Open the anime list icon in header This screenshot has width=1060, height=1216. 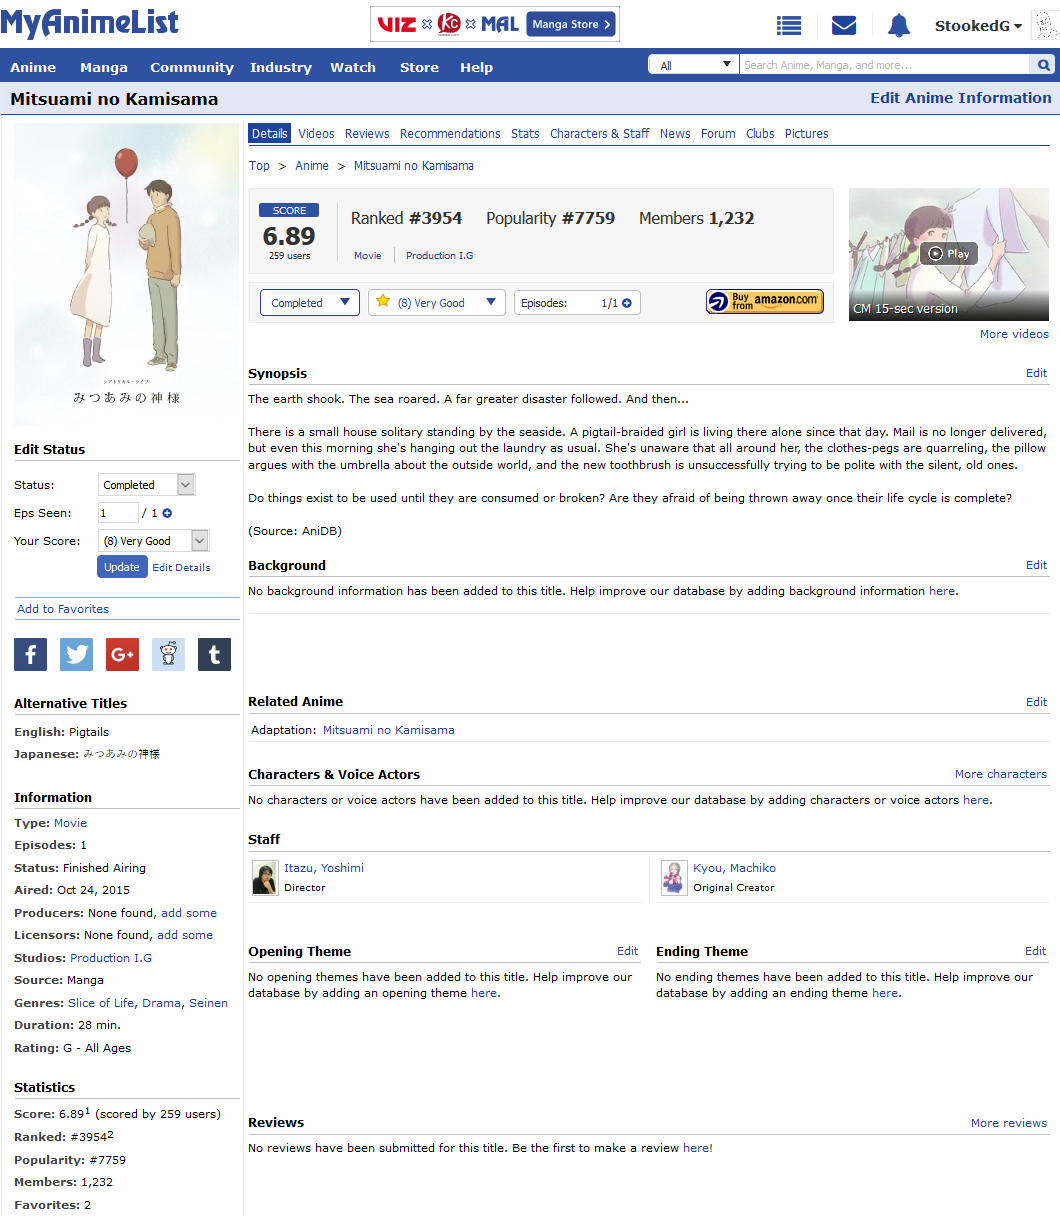(789, 26)
